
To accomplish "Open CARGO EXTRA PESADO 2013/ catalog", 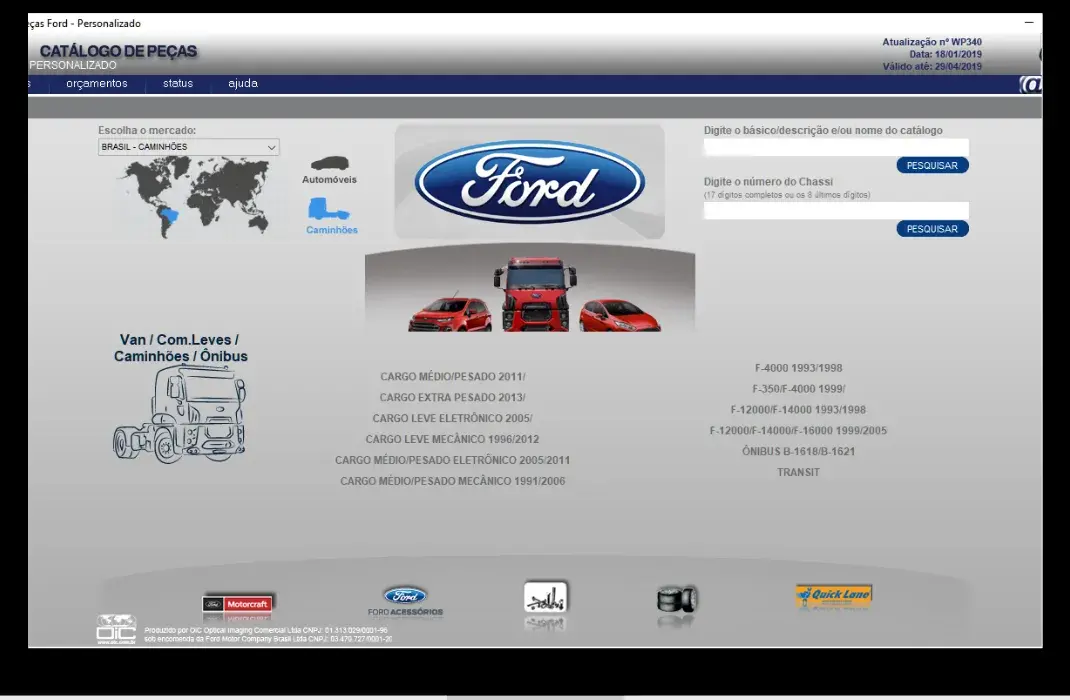I will point(452,397).
